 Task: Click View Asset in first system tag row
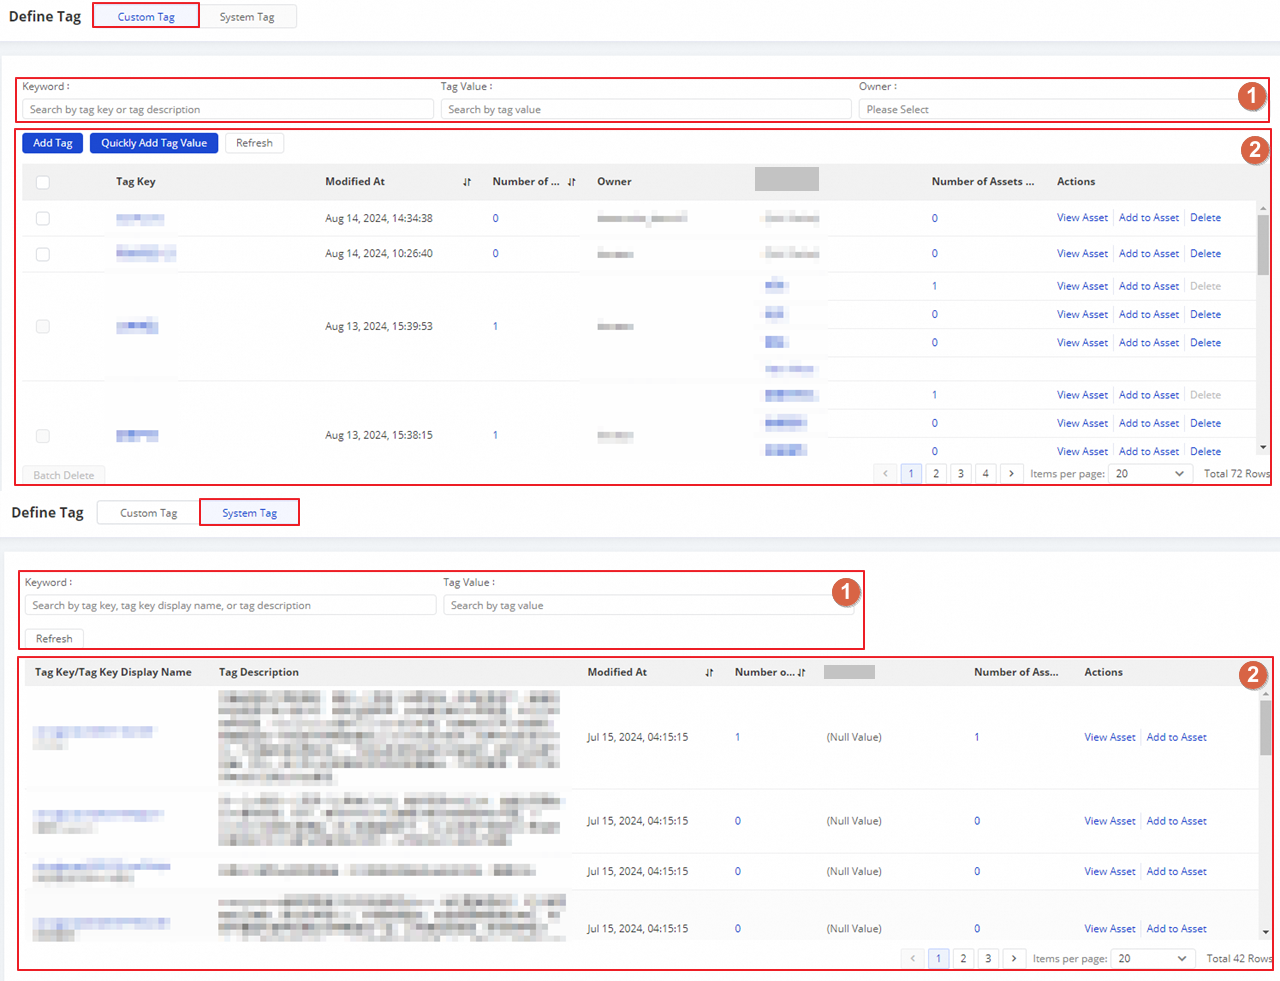tap(1110, 737)
